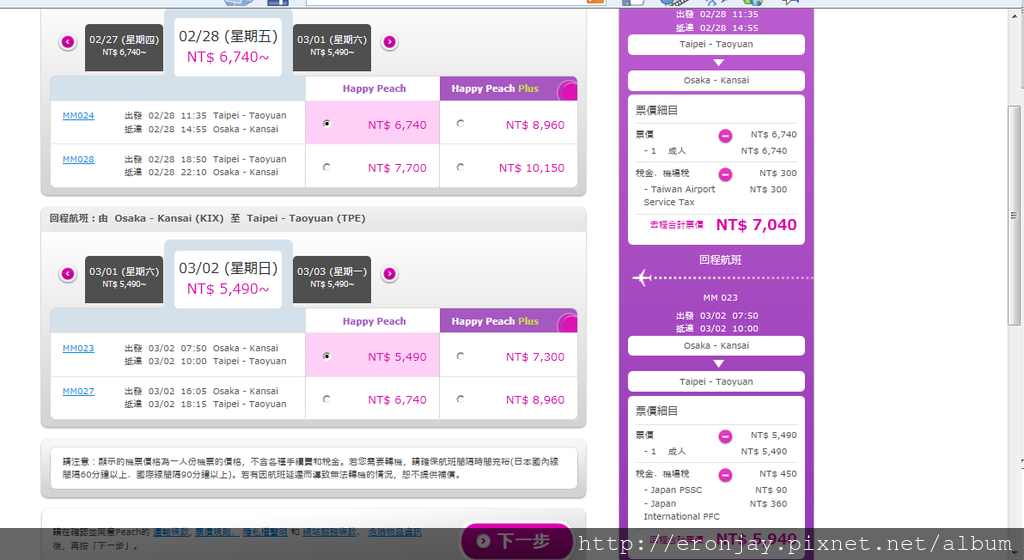Viewport: 1024px width, 560px height.
Task: Select Happy Peach Plus NT$ 7,300 for MM023
Action: [460, 356]
